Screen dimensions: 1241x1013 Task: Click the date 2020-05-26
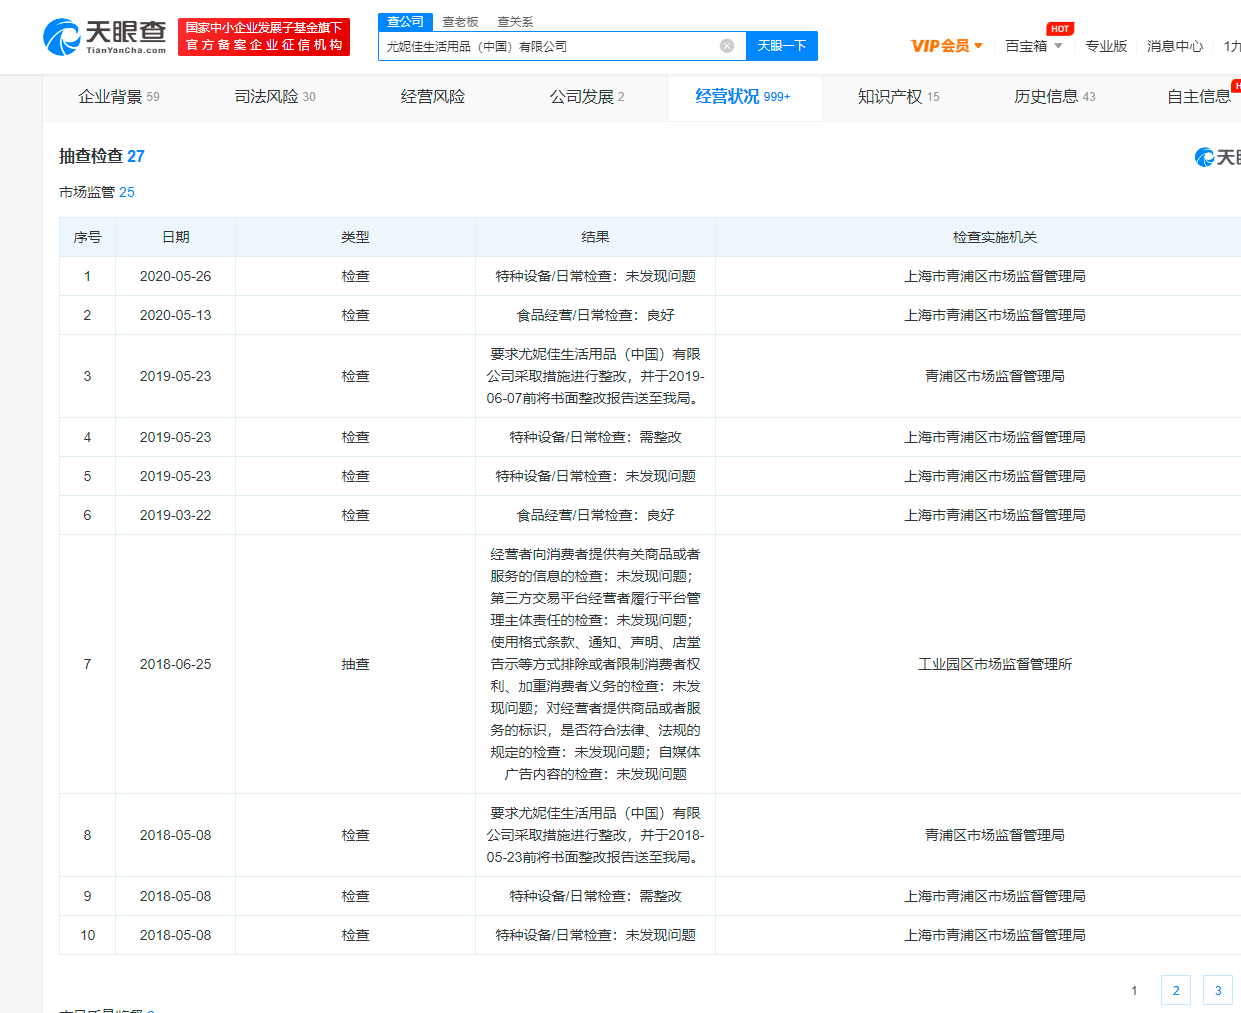click(x=176, y=276)
